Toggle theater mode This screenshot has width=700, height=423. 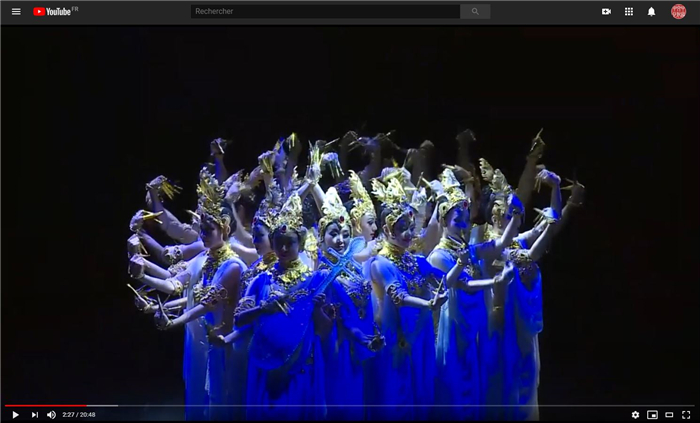[x=669, y=414]
